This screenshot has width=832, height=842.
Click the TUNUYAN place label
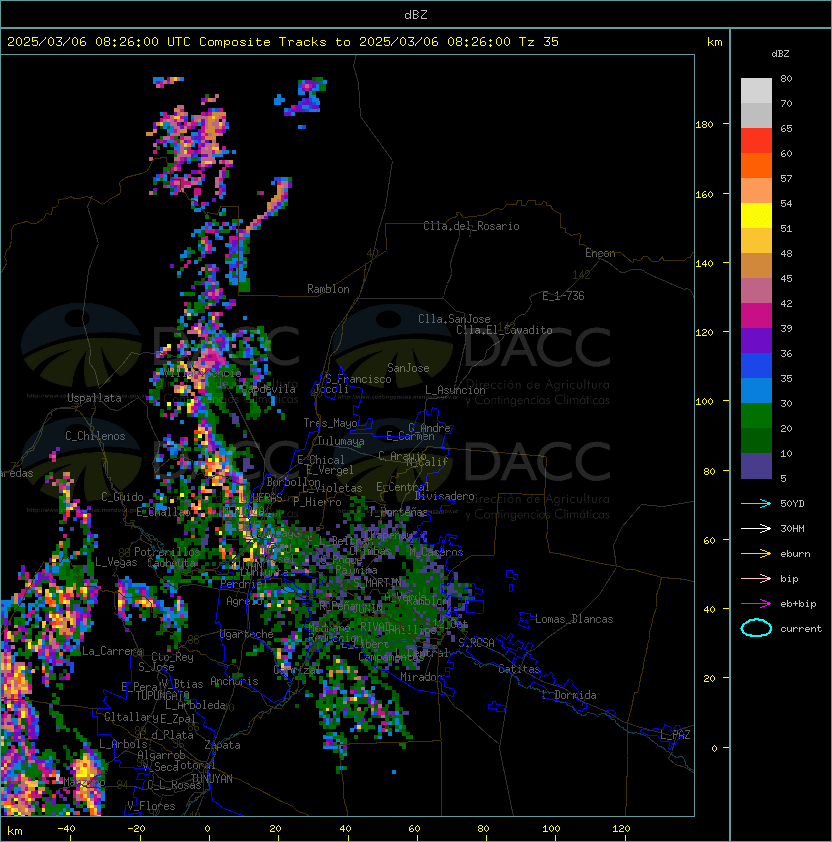212,779
